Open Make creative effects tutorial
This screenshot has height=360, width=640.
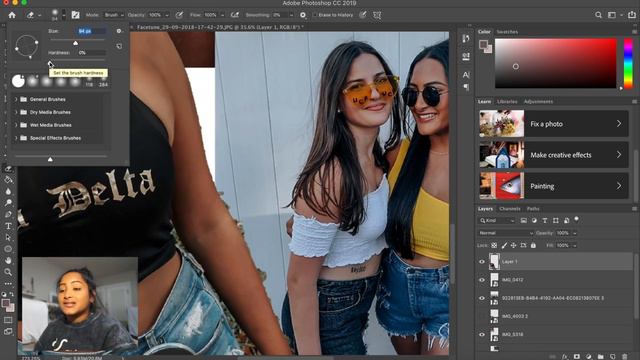(x=554, y=155)
